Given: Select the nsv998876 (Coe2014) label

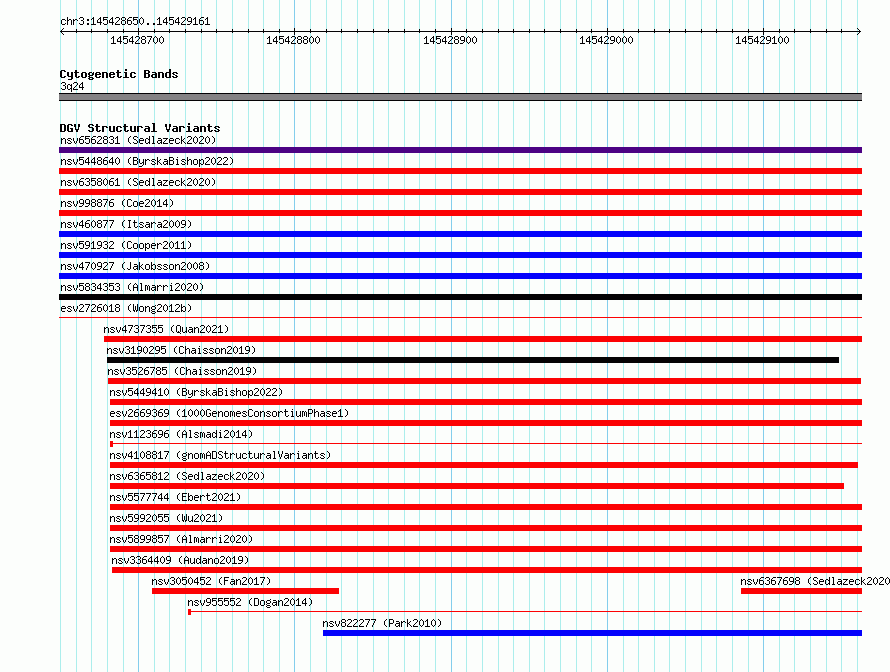Looking at the screenshot, I should coord(117,203).
